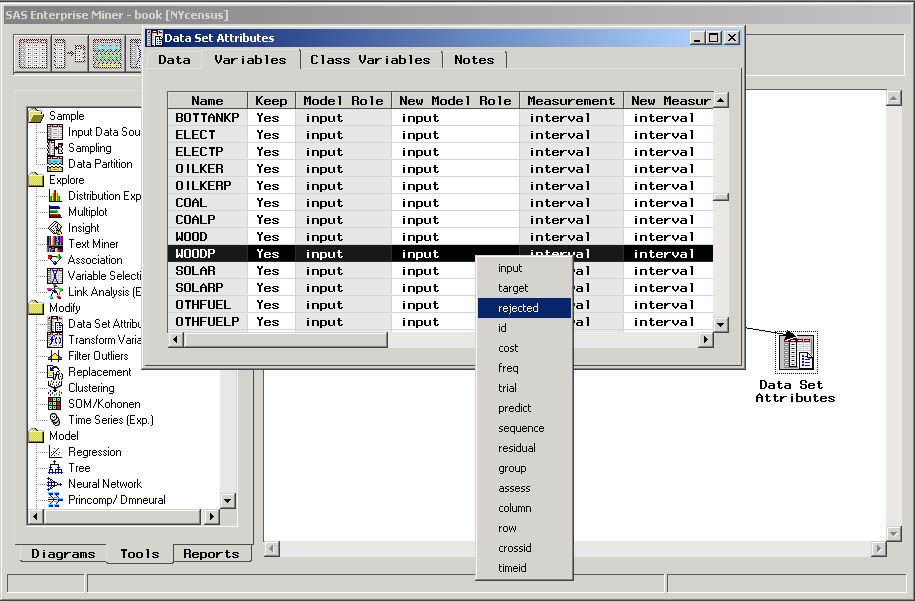Click the Measurement column header
This screenshot has width=915, height=602.
pos(571,100)
